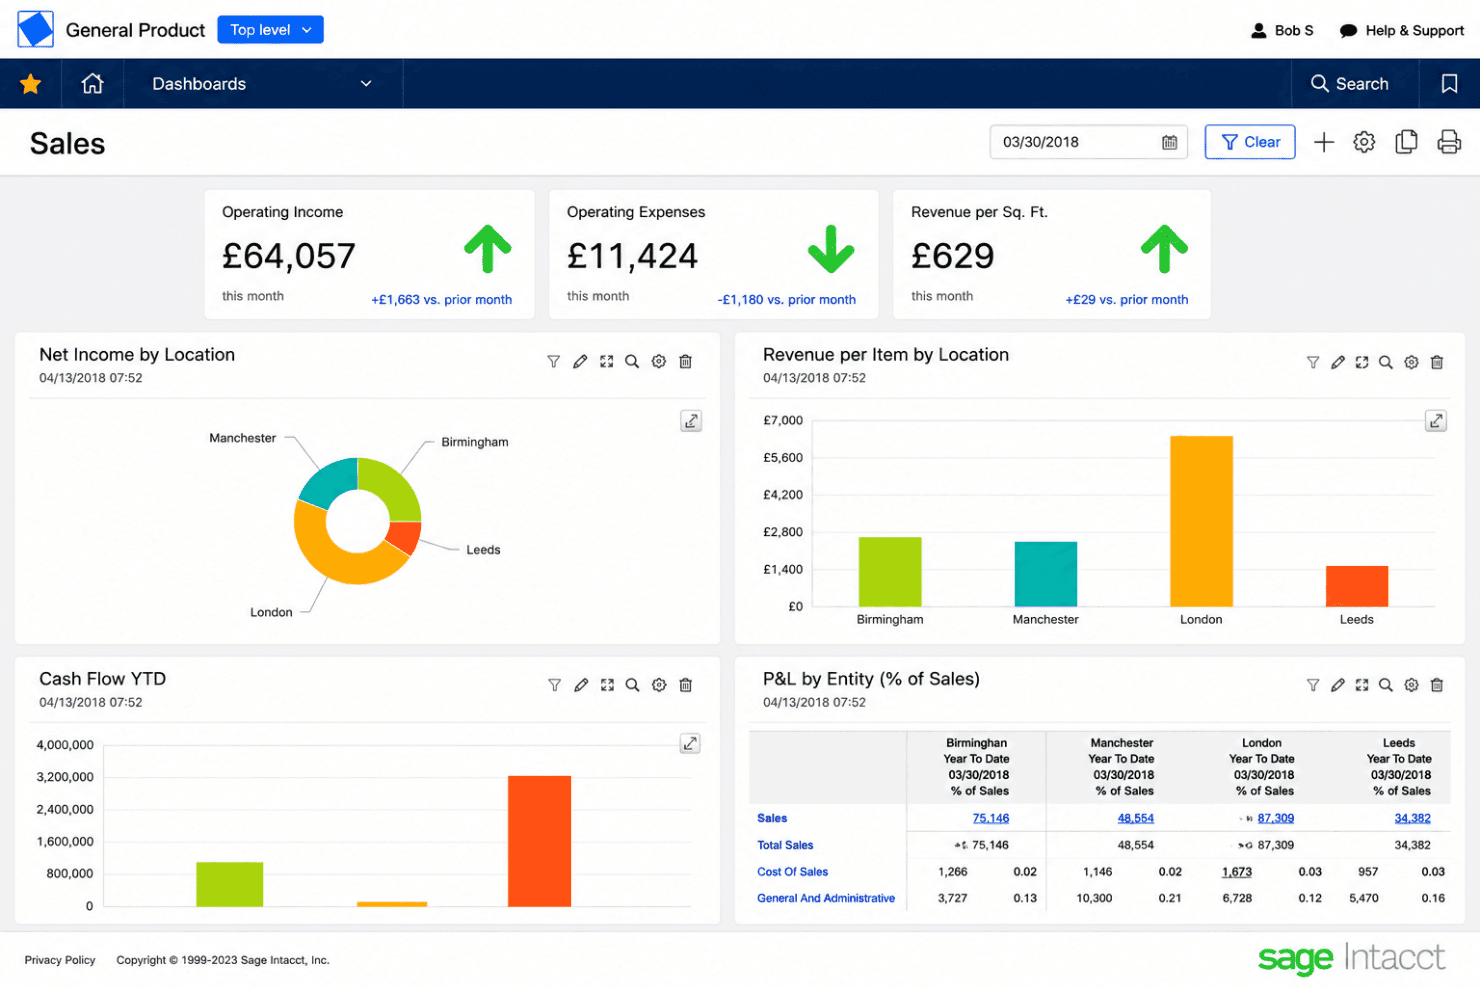The width and height of the screenshot is (1480, 987).
Task: Expand the Top level dropdown
Action: click(x=270, y=30)
